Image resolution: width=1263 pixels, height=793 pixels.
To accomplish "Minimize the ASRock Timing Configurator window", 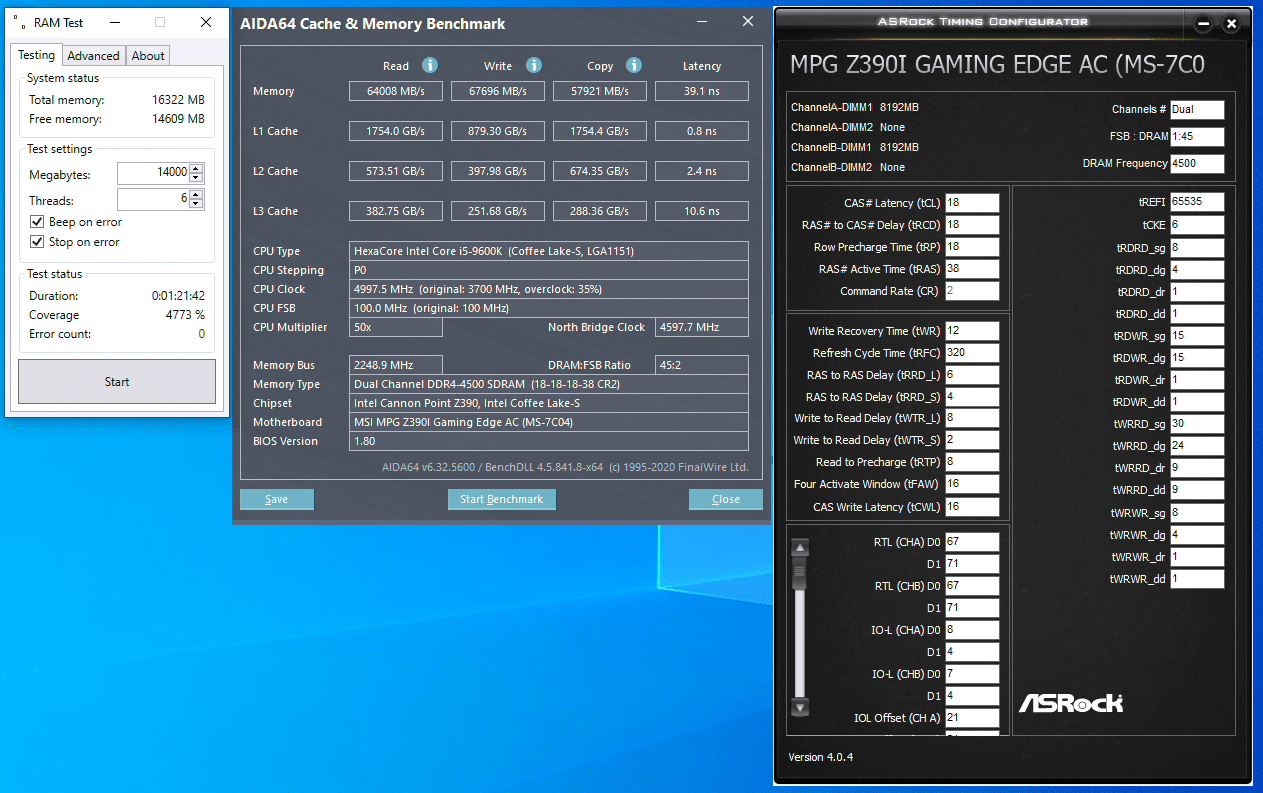I will click(1204, 24).
